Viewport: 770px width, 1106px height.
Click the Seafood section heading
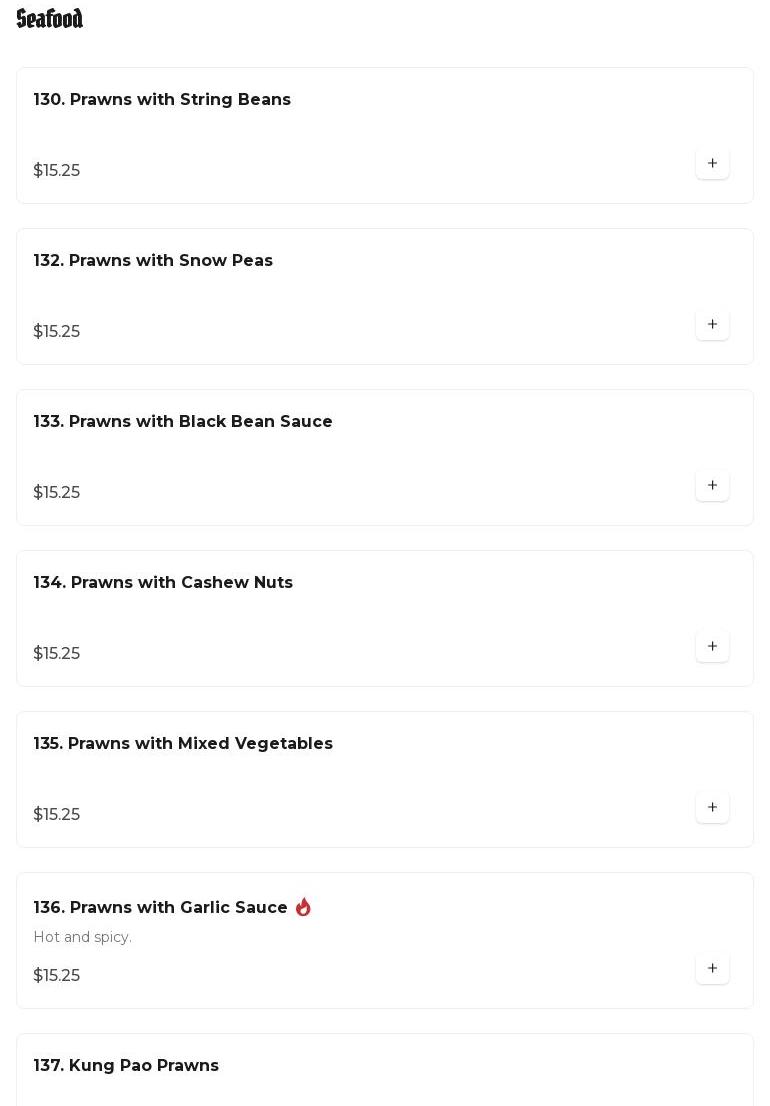(x=50, y=19)
